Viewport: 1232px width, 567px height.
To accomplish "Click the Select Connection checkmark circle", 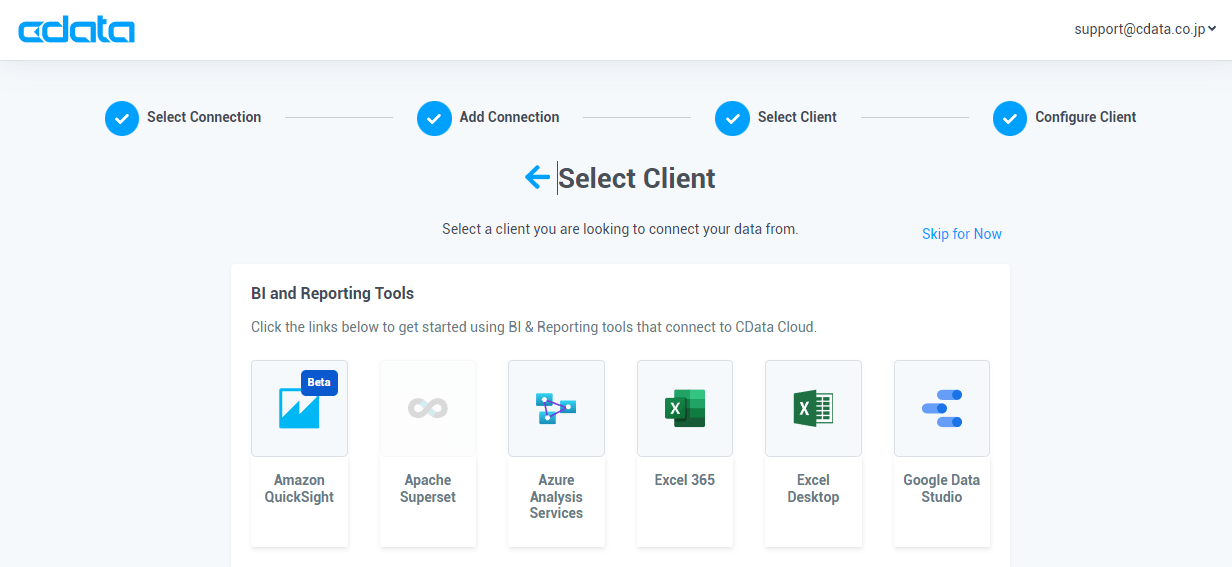I will [x=122, y=118].
